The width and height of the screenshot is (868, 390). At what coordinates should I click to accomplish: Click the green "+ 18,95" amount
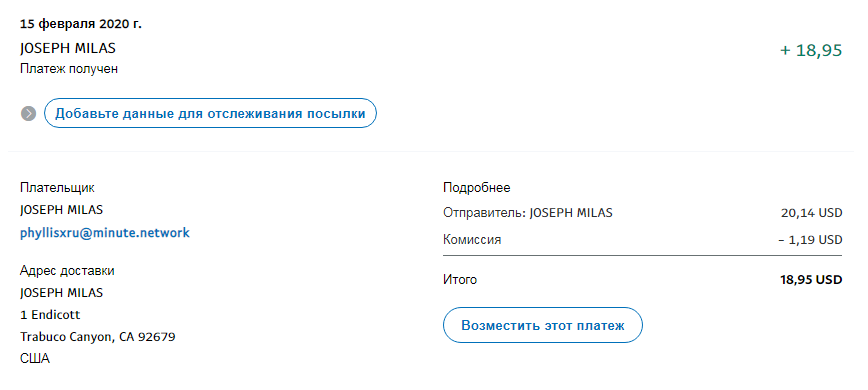pyautogui.click(x=811, y=50)
